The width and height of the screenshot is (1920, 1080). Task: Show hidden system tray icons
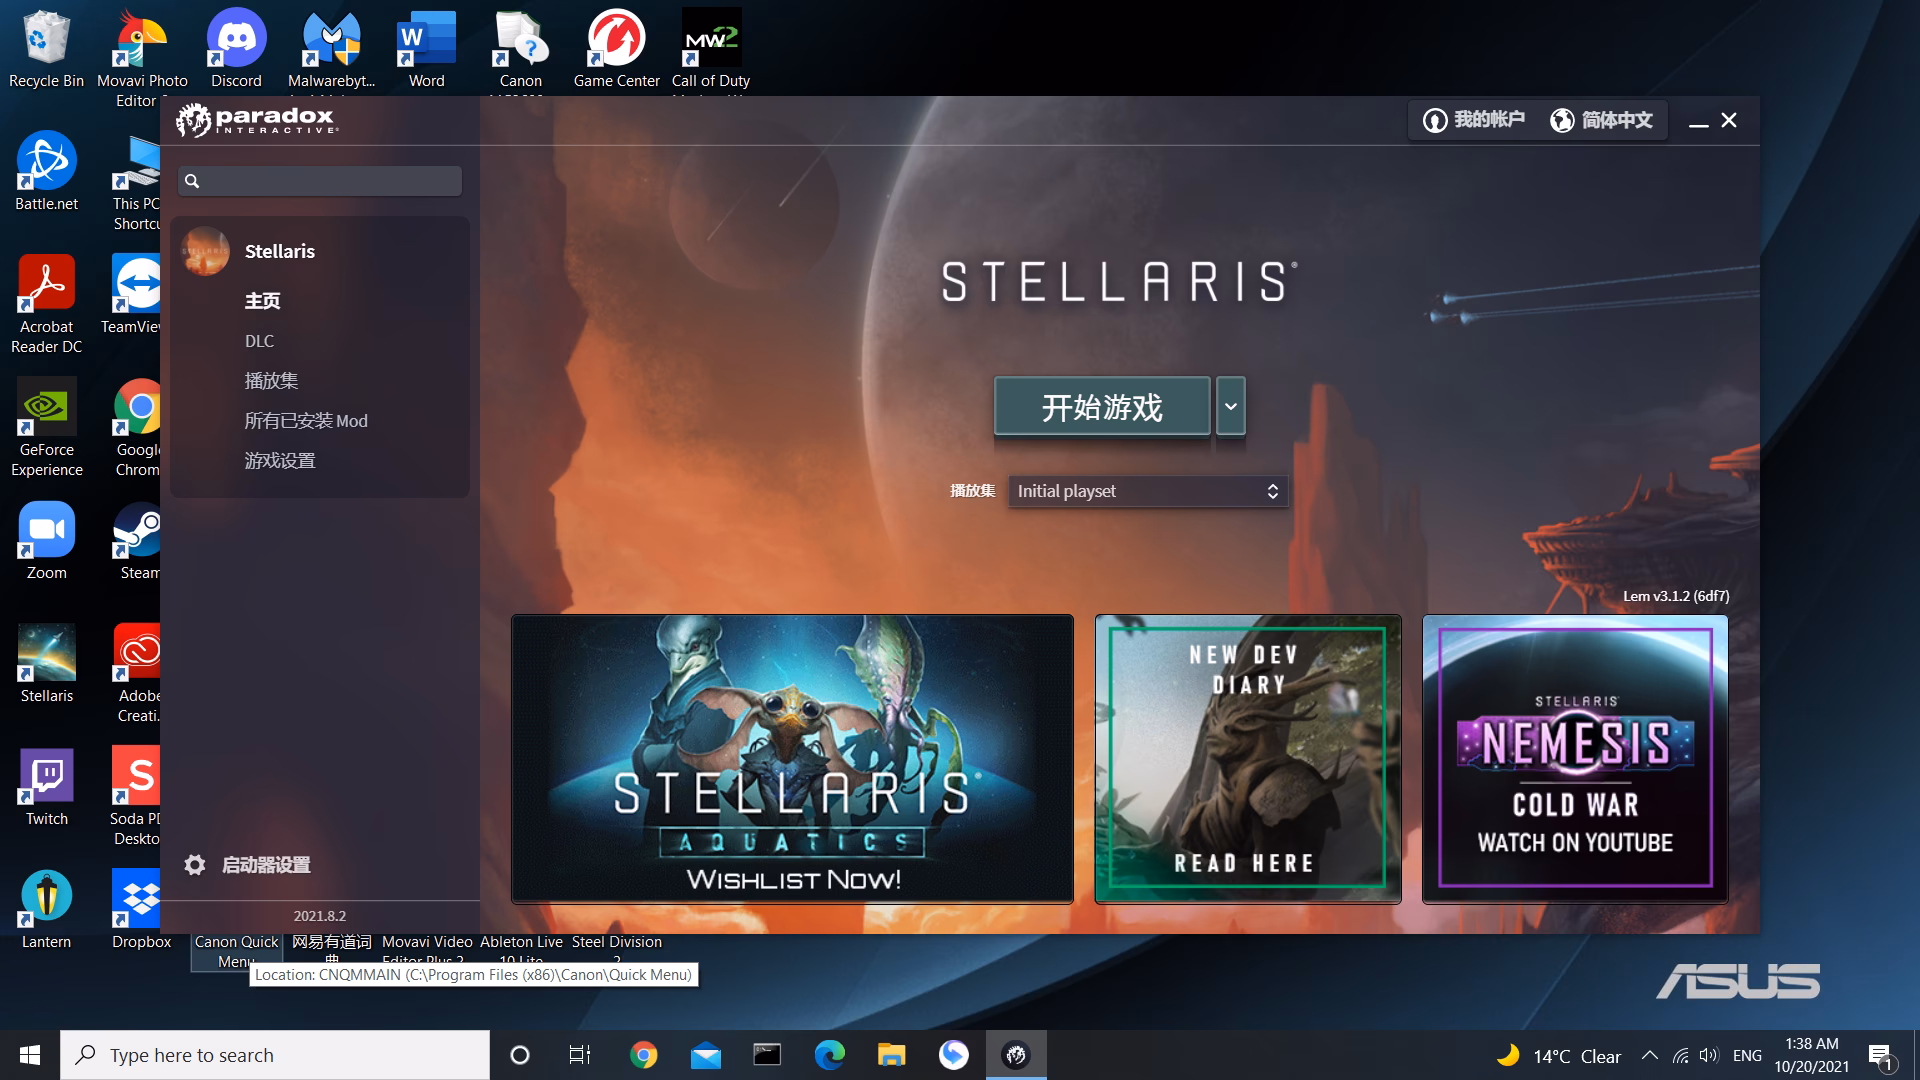1650,1055
